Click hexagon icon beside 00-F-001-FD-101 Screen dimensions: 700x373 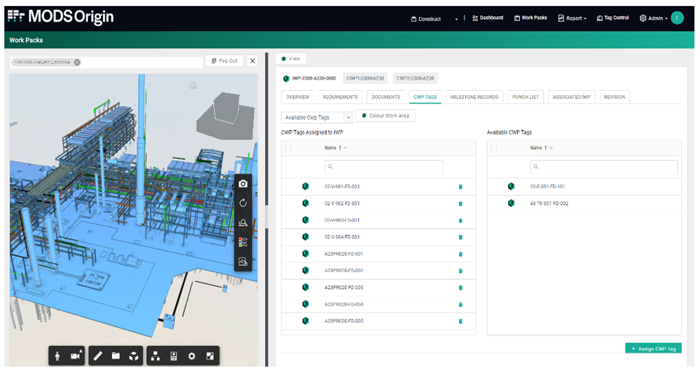point(511,186)
